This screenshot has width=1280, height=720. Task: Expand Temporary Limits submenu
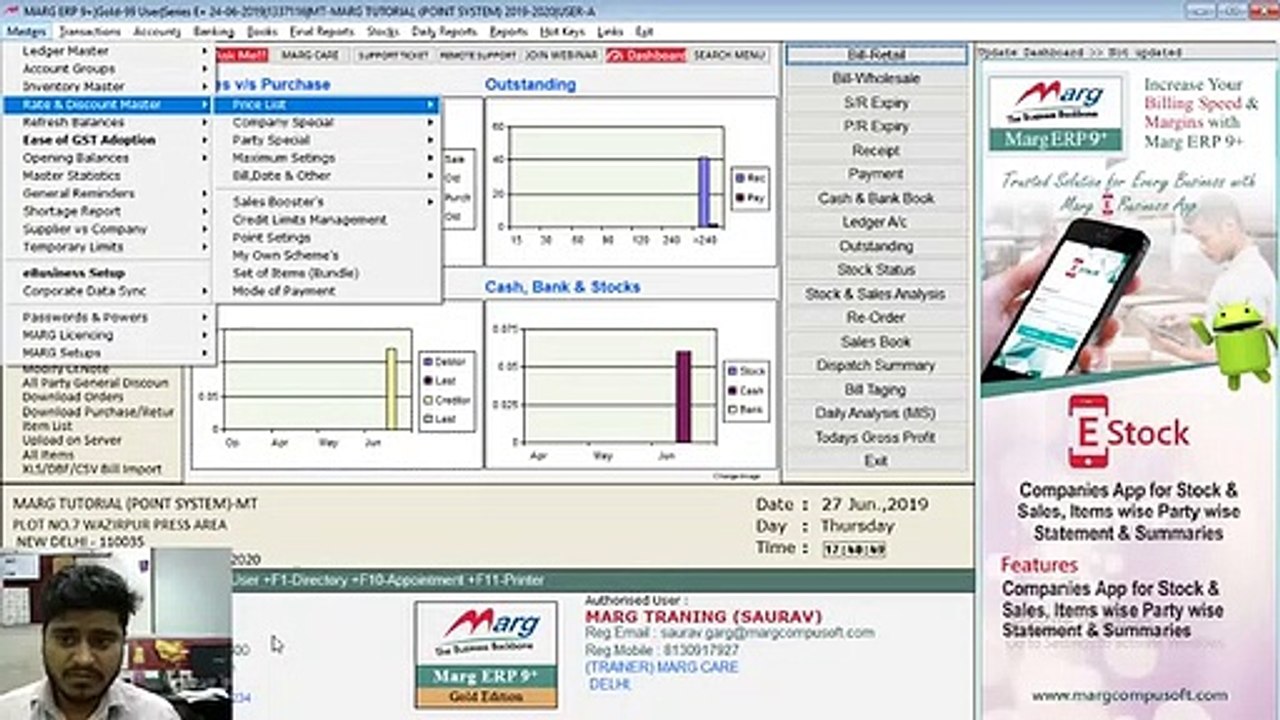[x=108, y=246]
